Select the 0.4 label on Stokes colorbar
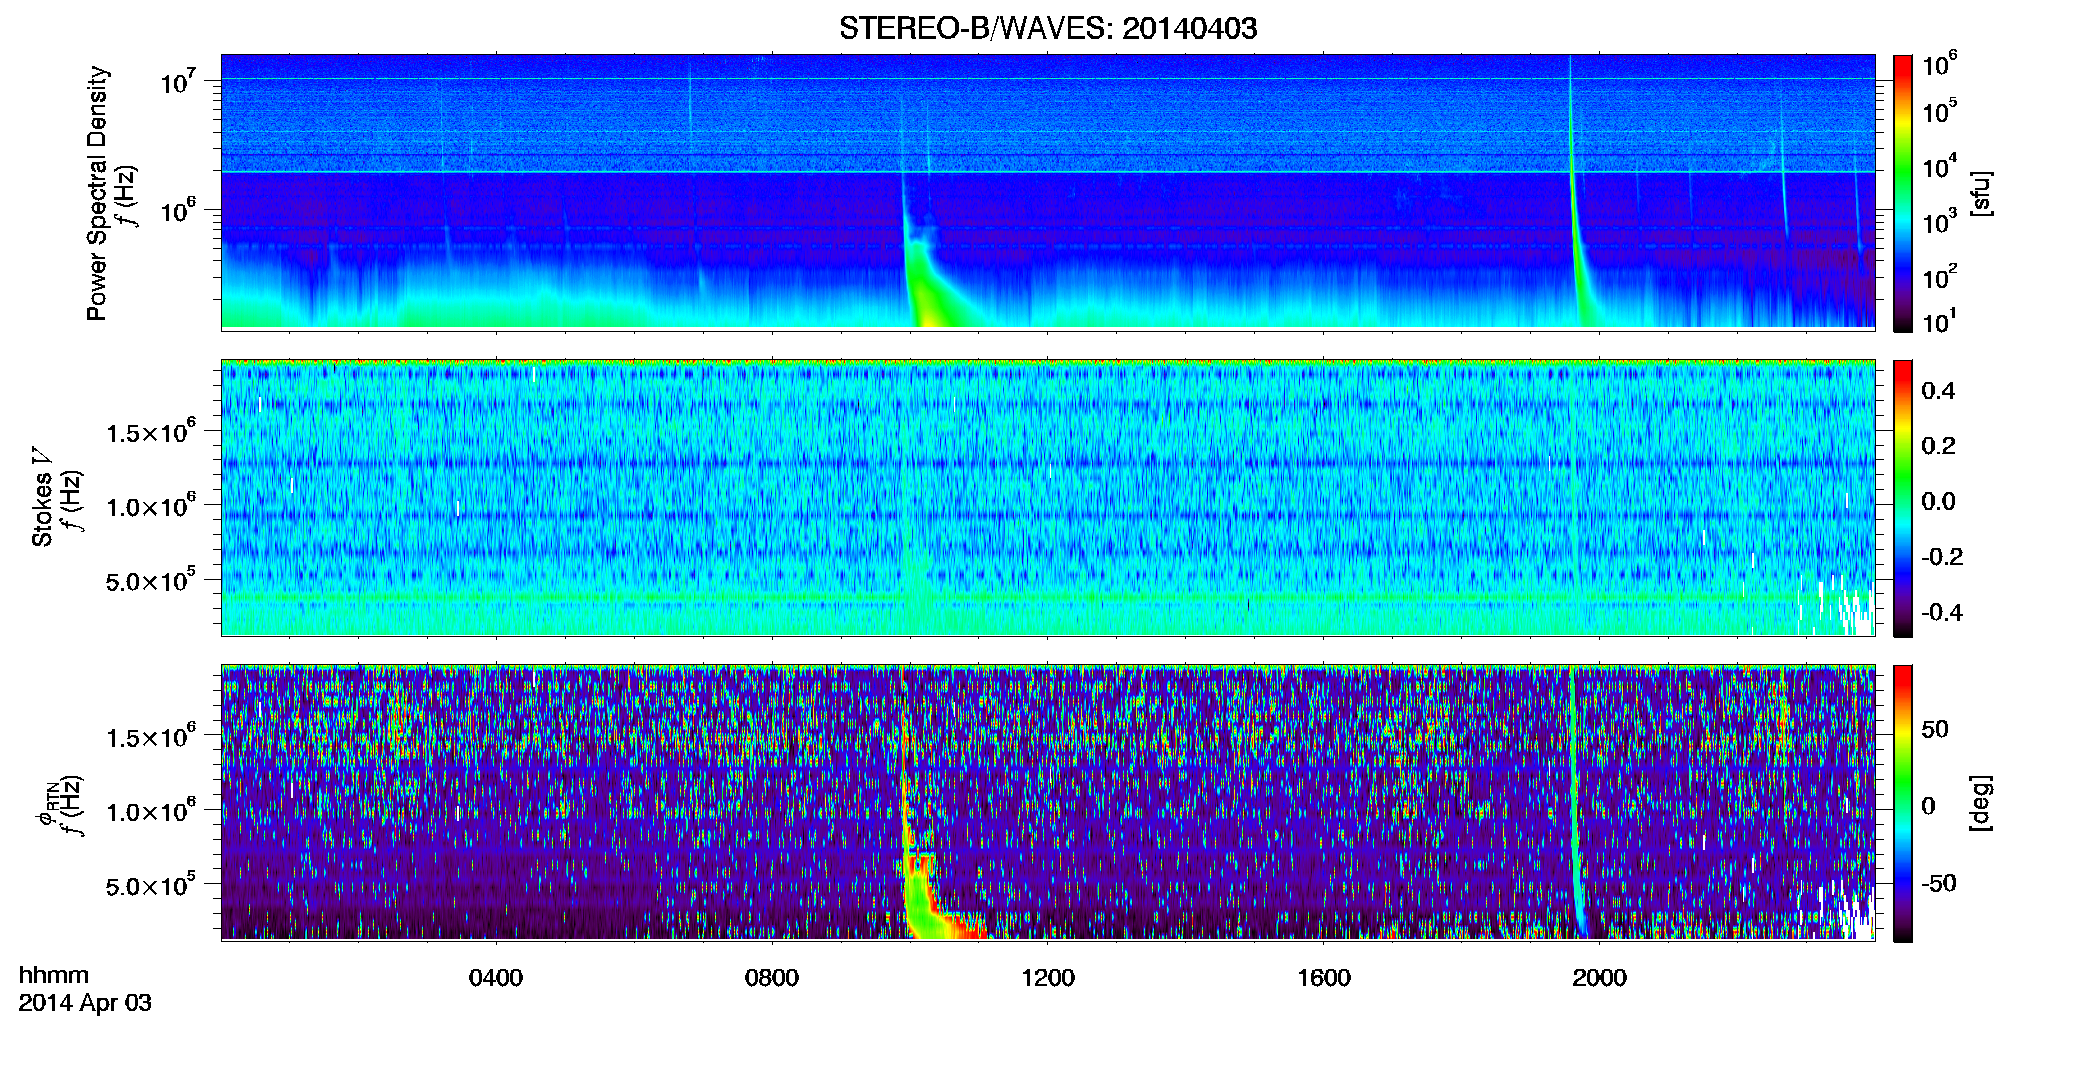Image resolution: width=2096 pixels, height=1080 pixels. [1938, 390]
